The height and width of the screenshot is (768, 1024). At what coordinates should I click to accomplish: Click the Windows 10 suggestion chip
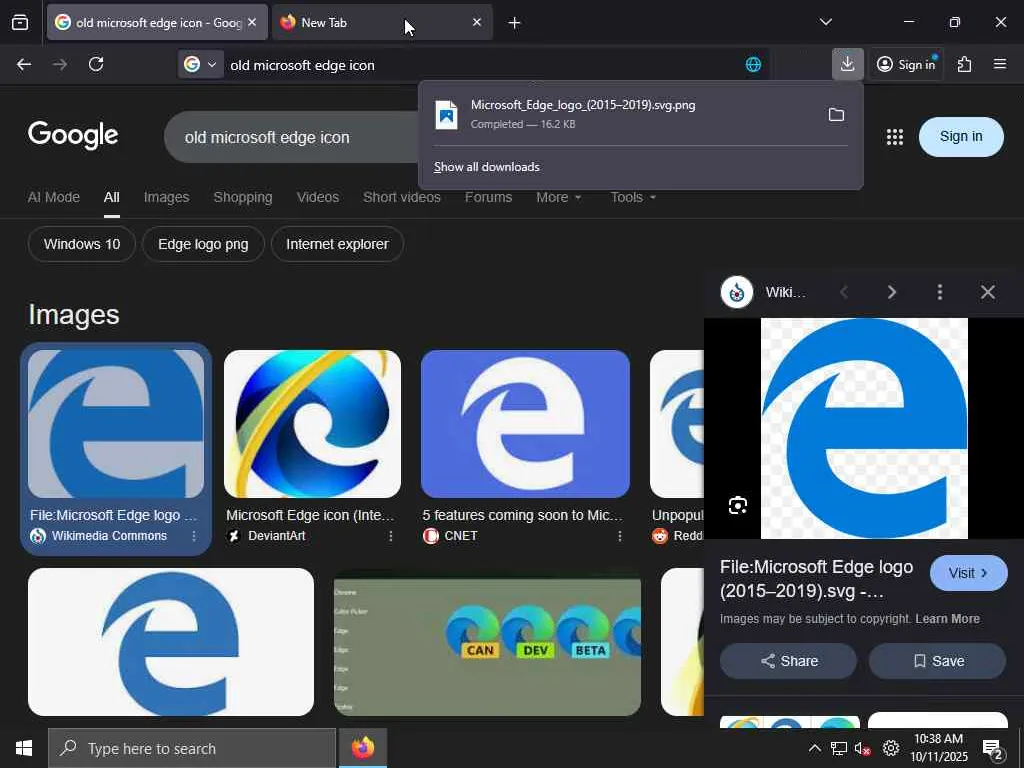(82, 244)
